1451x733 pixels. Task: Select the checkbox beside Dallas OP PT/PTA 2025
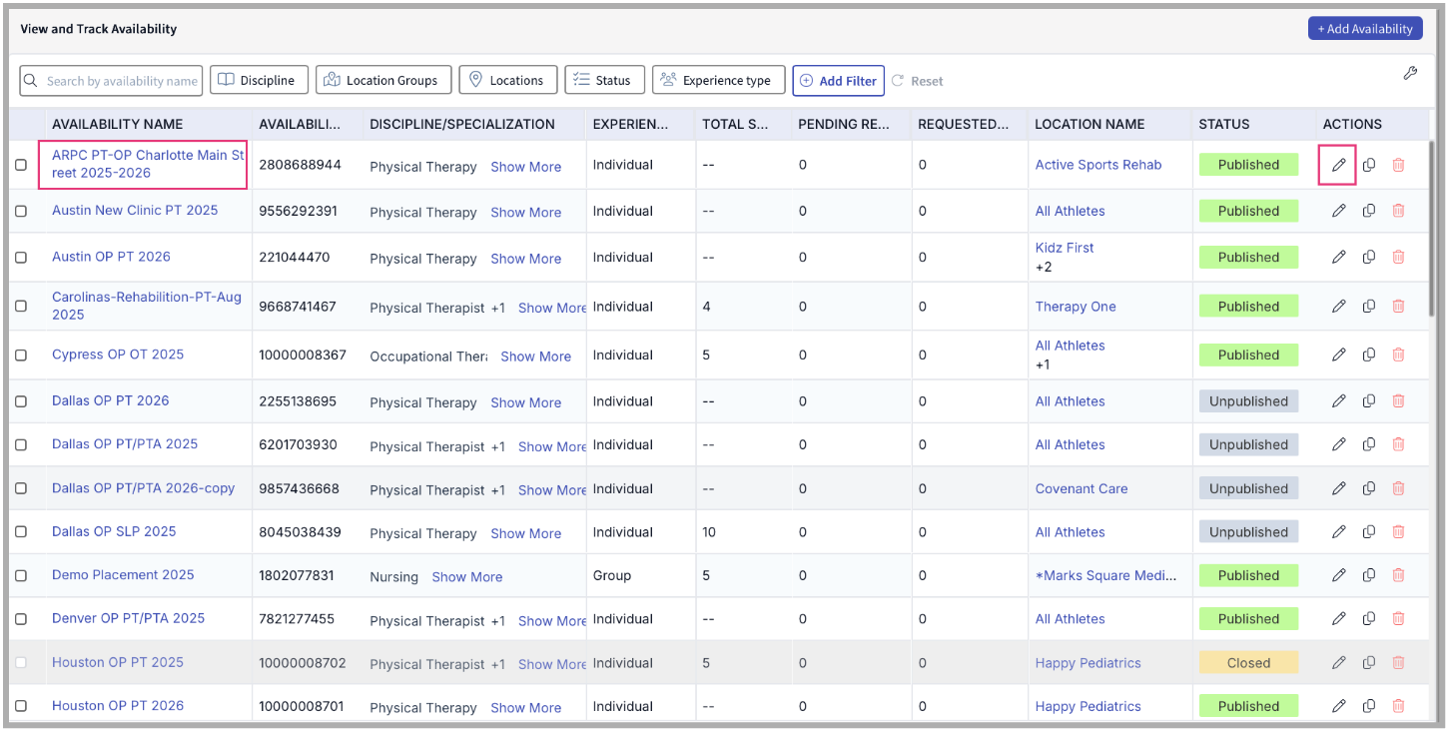click(21, 444)
